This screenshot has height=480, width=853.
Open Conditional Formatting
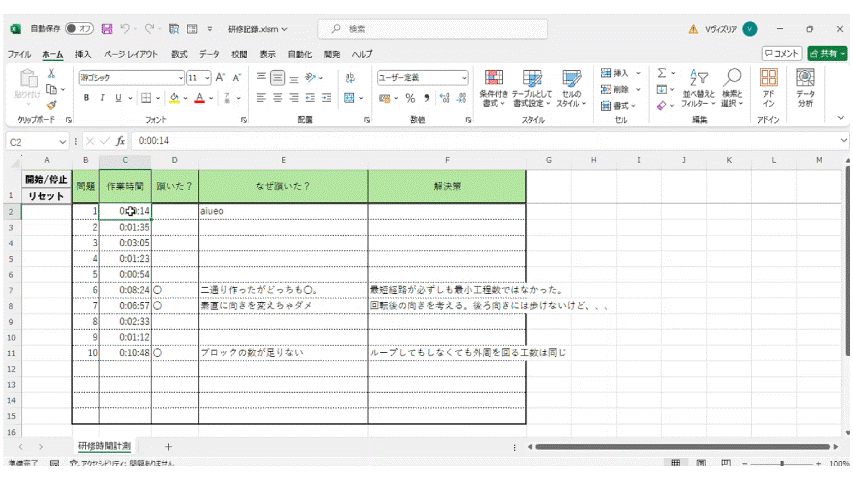pos(493,88)
